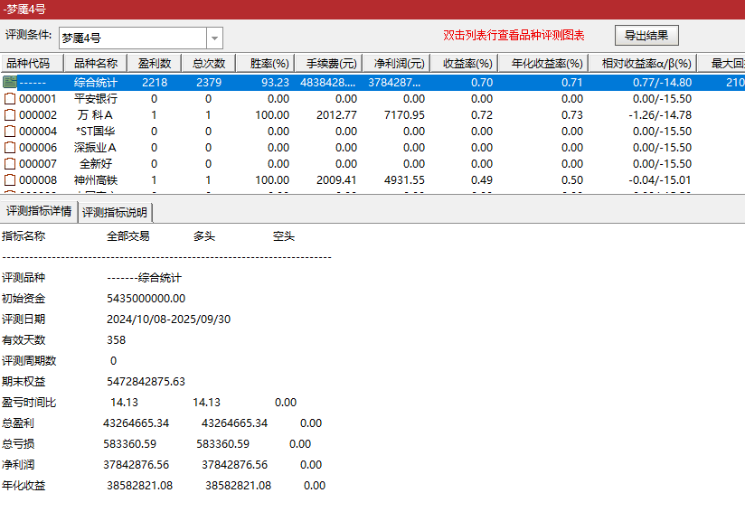The width and height of the screenshot is (745, 510).
Task: Click the 2218 profit count cell
Action: click(155, 83)
